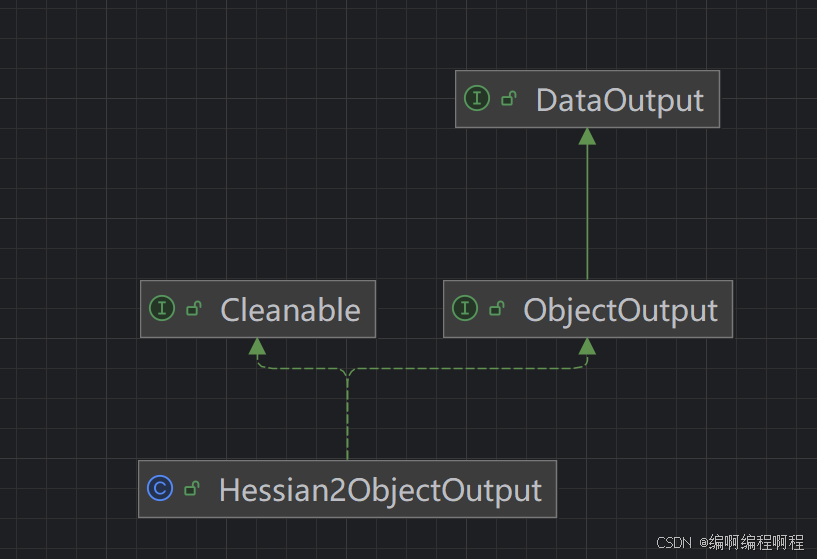817x559 pixels.
Task: Click the public lock icon beside DataOutput
Action: [509, 98]
